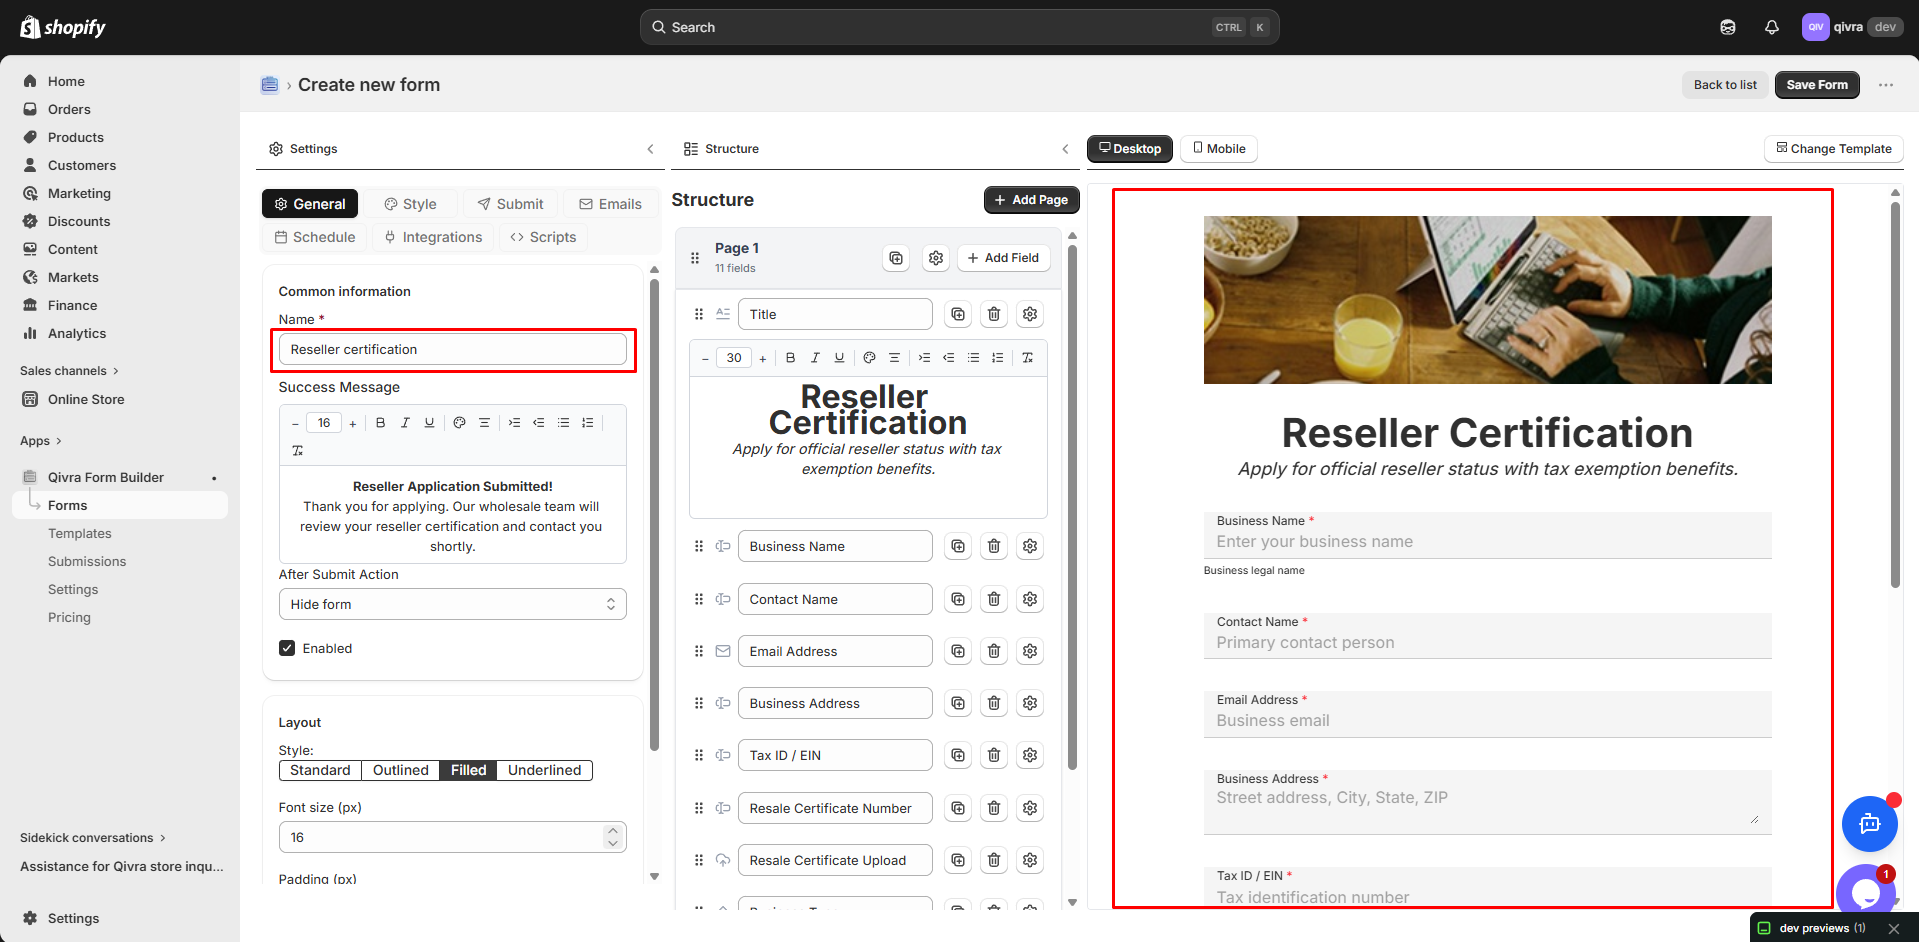This screenshot has width=1919, height=942.
Task: Decrease Title font size
Action: 705,358
